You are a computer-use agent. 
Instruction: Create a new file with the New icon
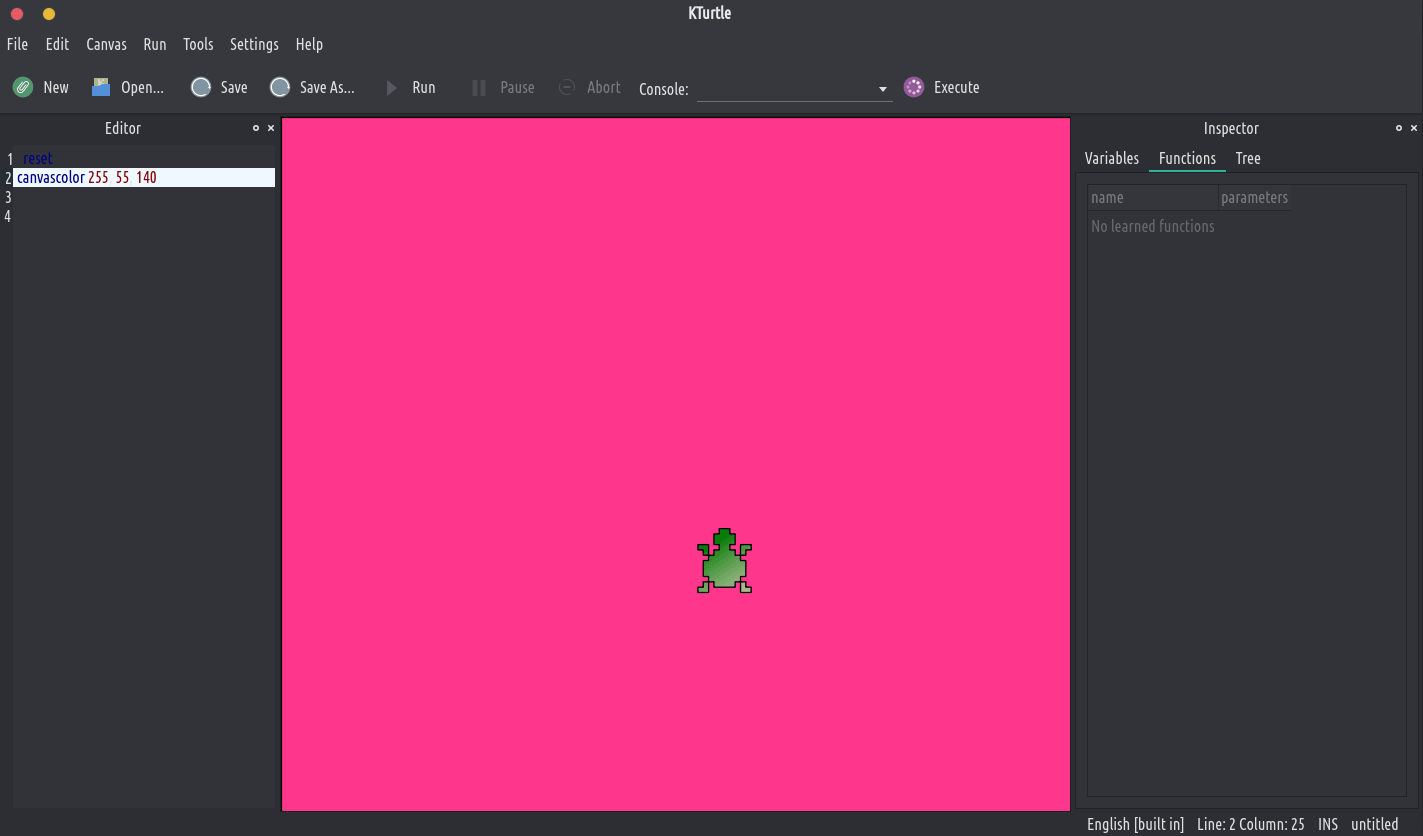click(x=23, y=86)
